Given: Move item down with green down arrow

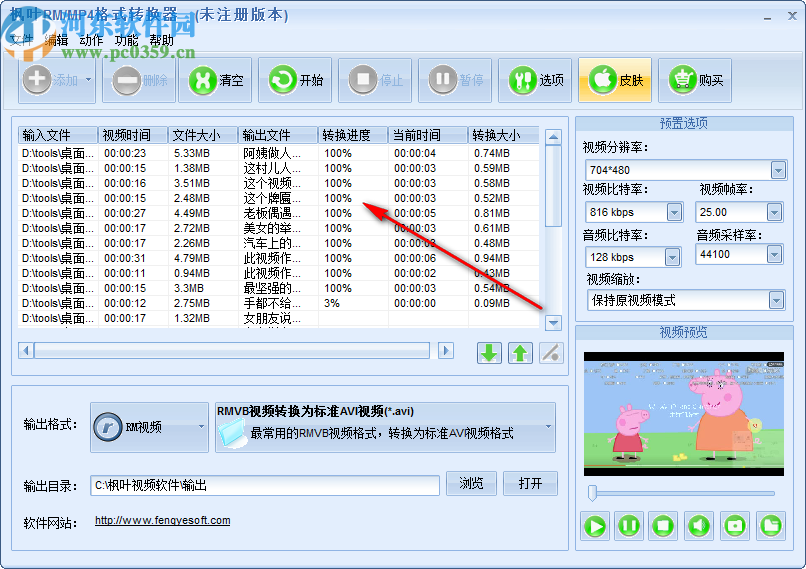Looking at the screenshot, I should (489, 353).
